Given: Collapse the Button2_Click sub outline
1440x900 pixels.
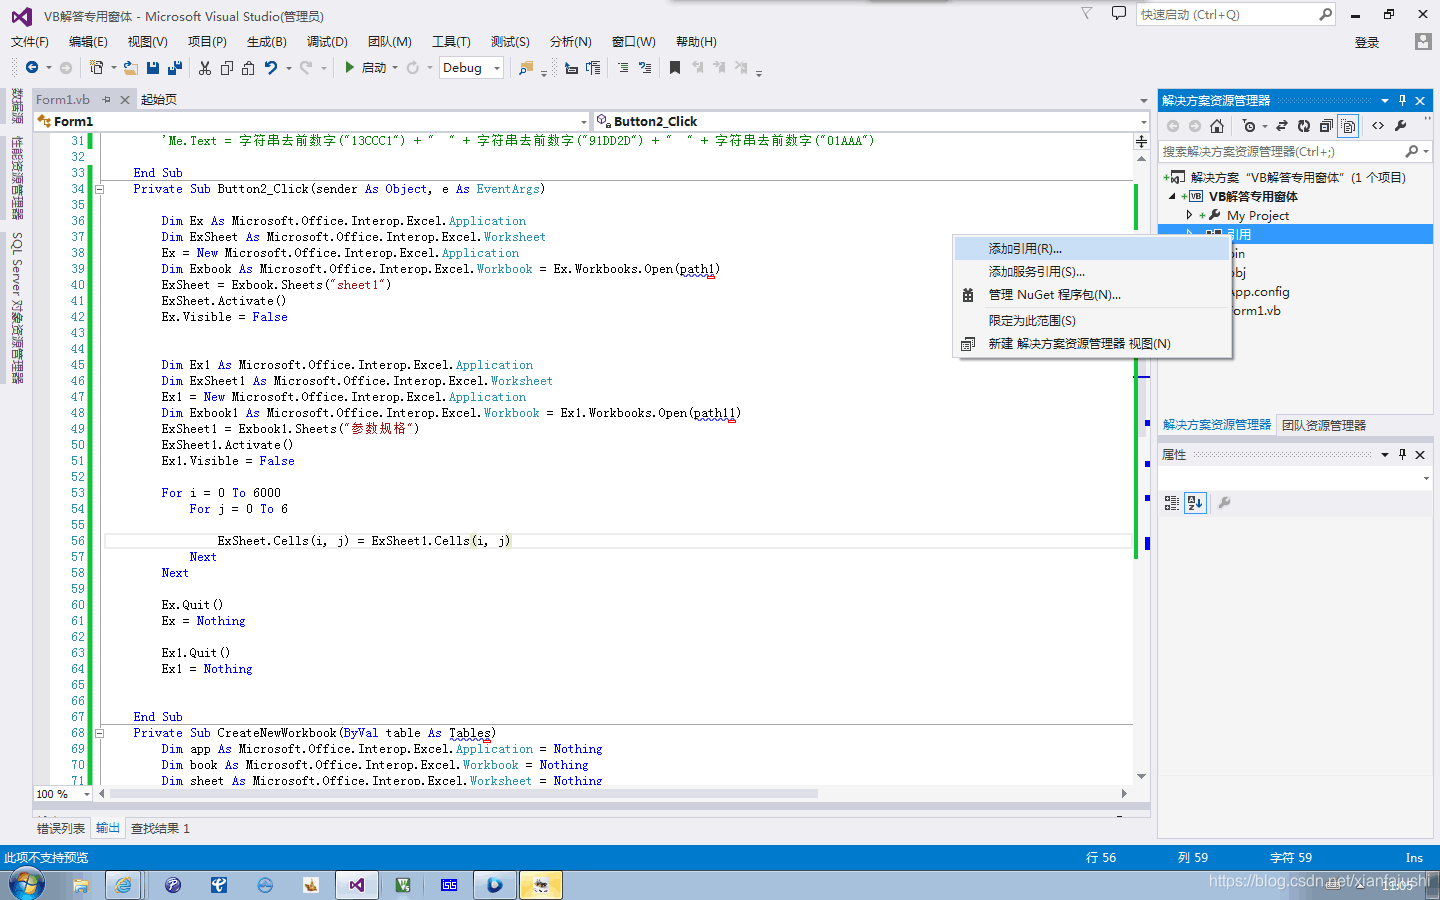Looking at the screenshot, I should point(99,189).
